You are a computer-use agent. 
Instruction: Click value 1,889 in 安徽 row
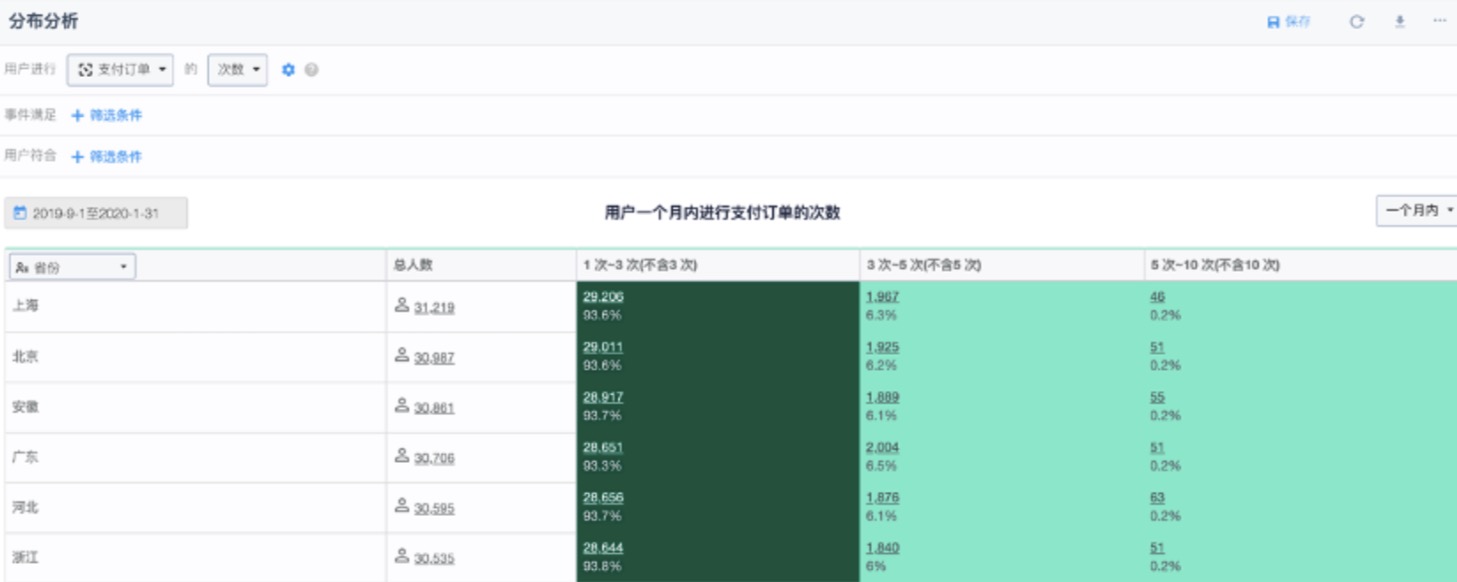pyautogui.click(x=883, y=397)
